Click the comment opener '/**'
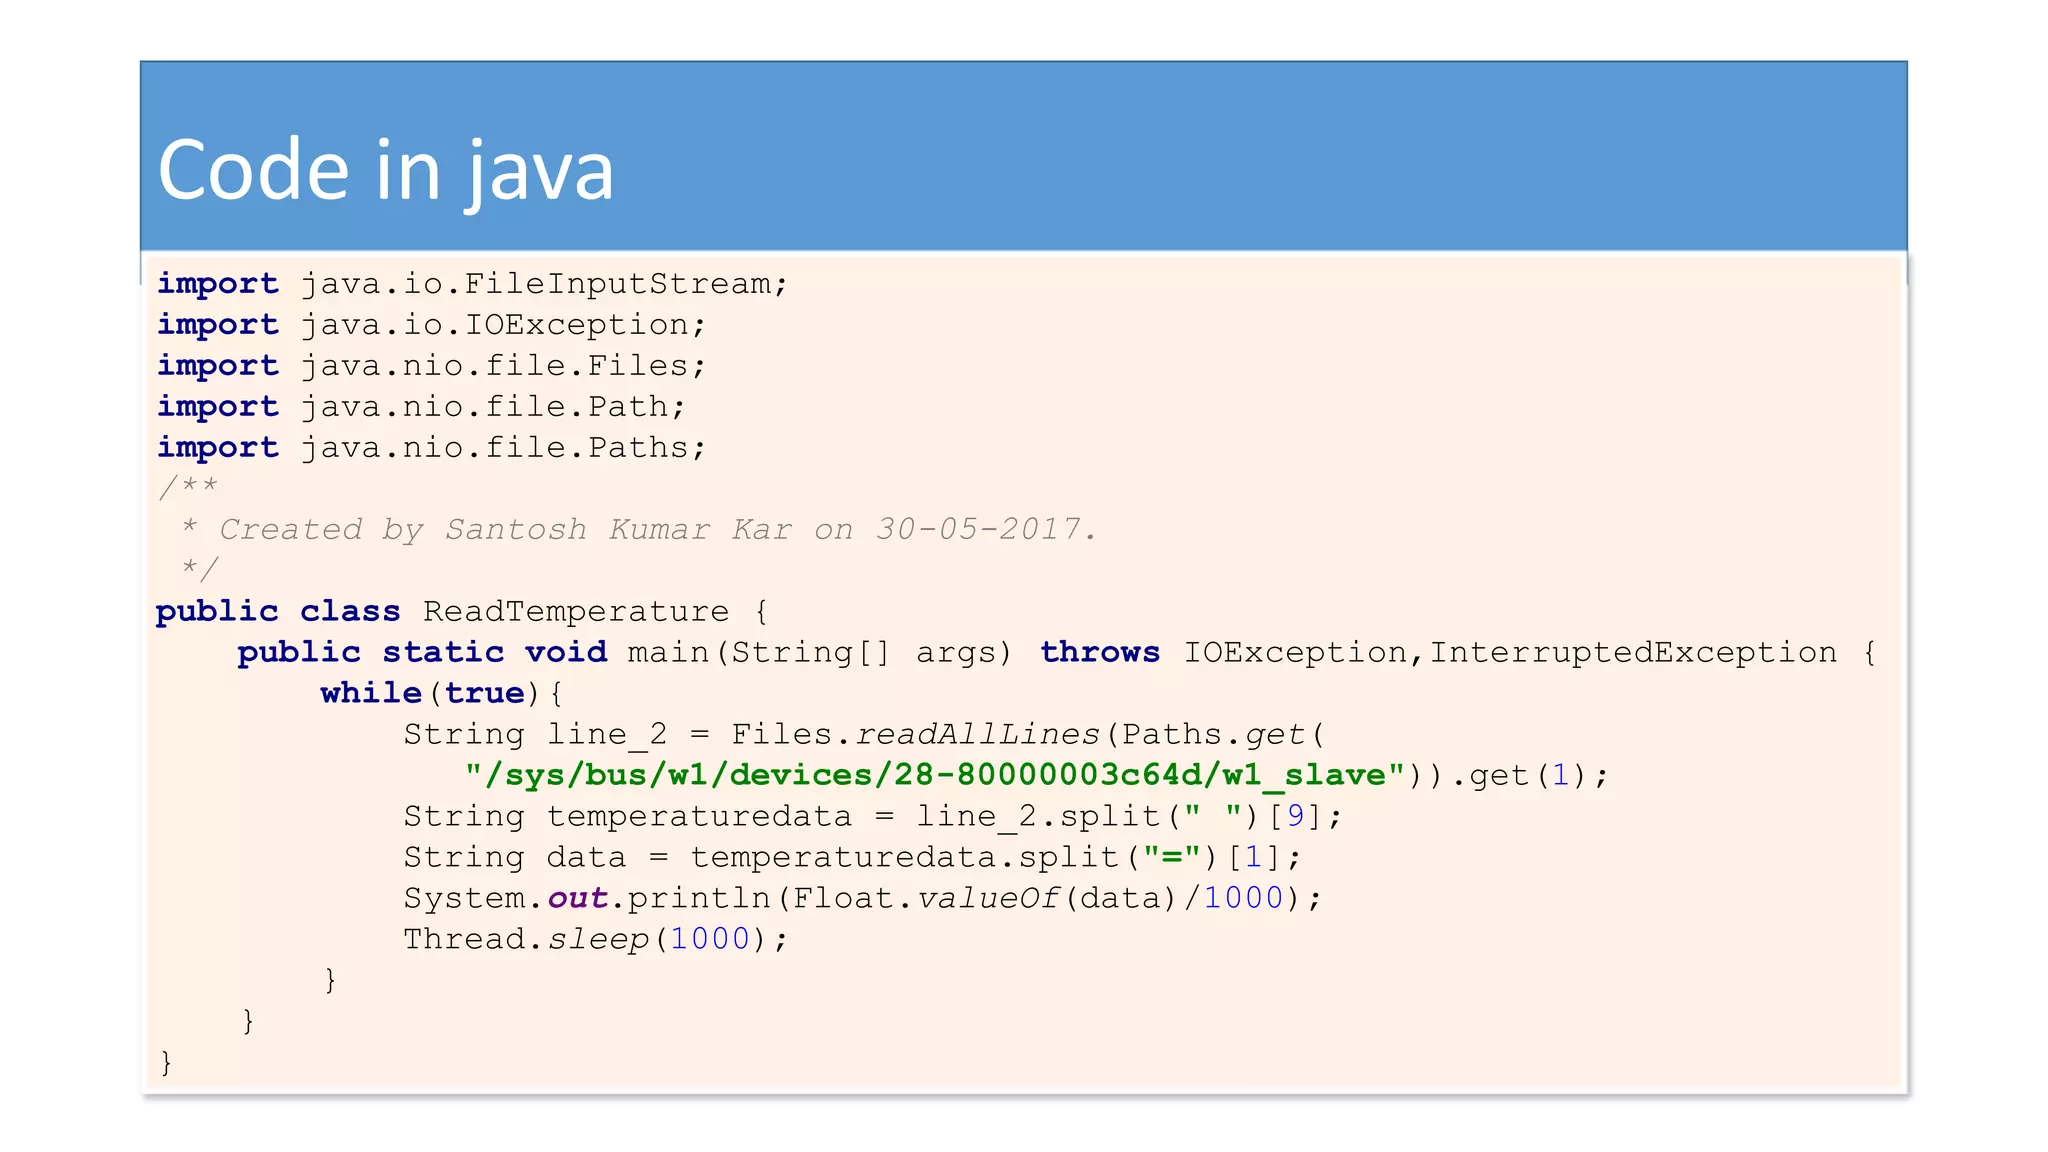 pos(187,488)
